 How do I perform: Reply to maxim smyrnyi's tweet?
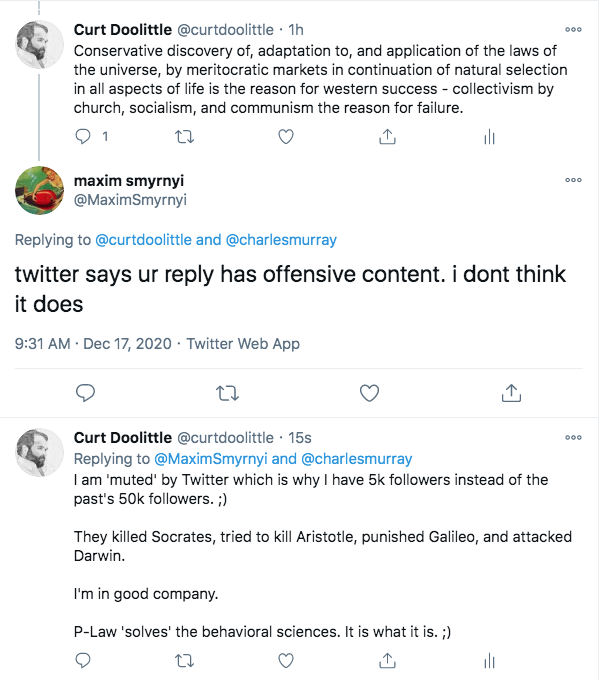click(x=85, y=391)
